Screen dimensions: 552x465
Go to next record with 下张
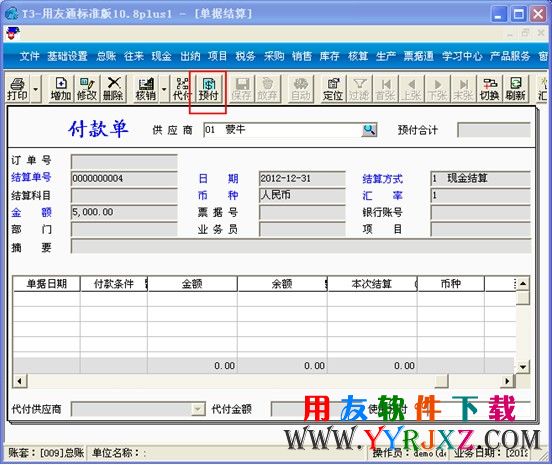(x=437, y=89)
